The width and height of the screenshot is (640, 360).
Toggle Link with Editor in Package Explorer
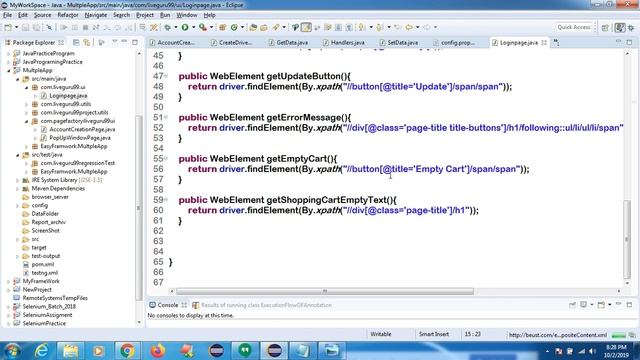(x=87, y=42)
